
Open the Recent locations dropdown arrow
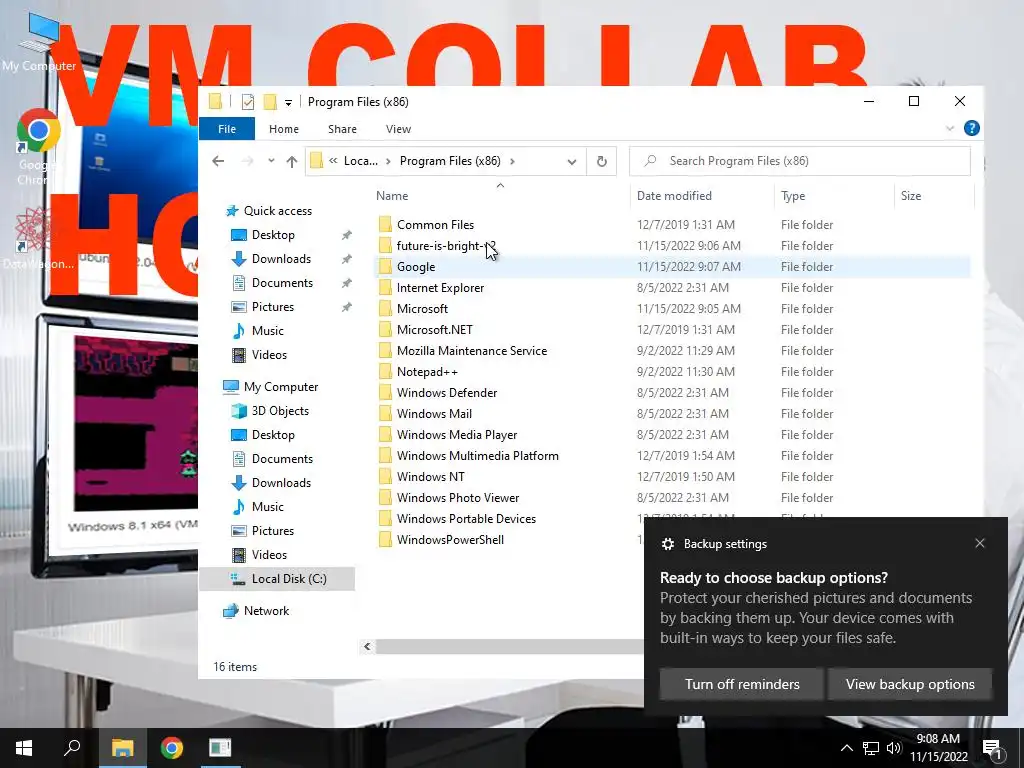(271, 161)
